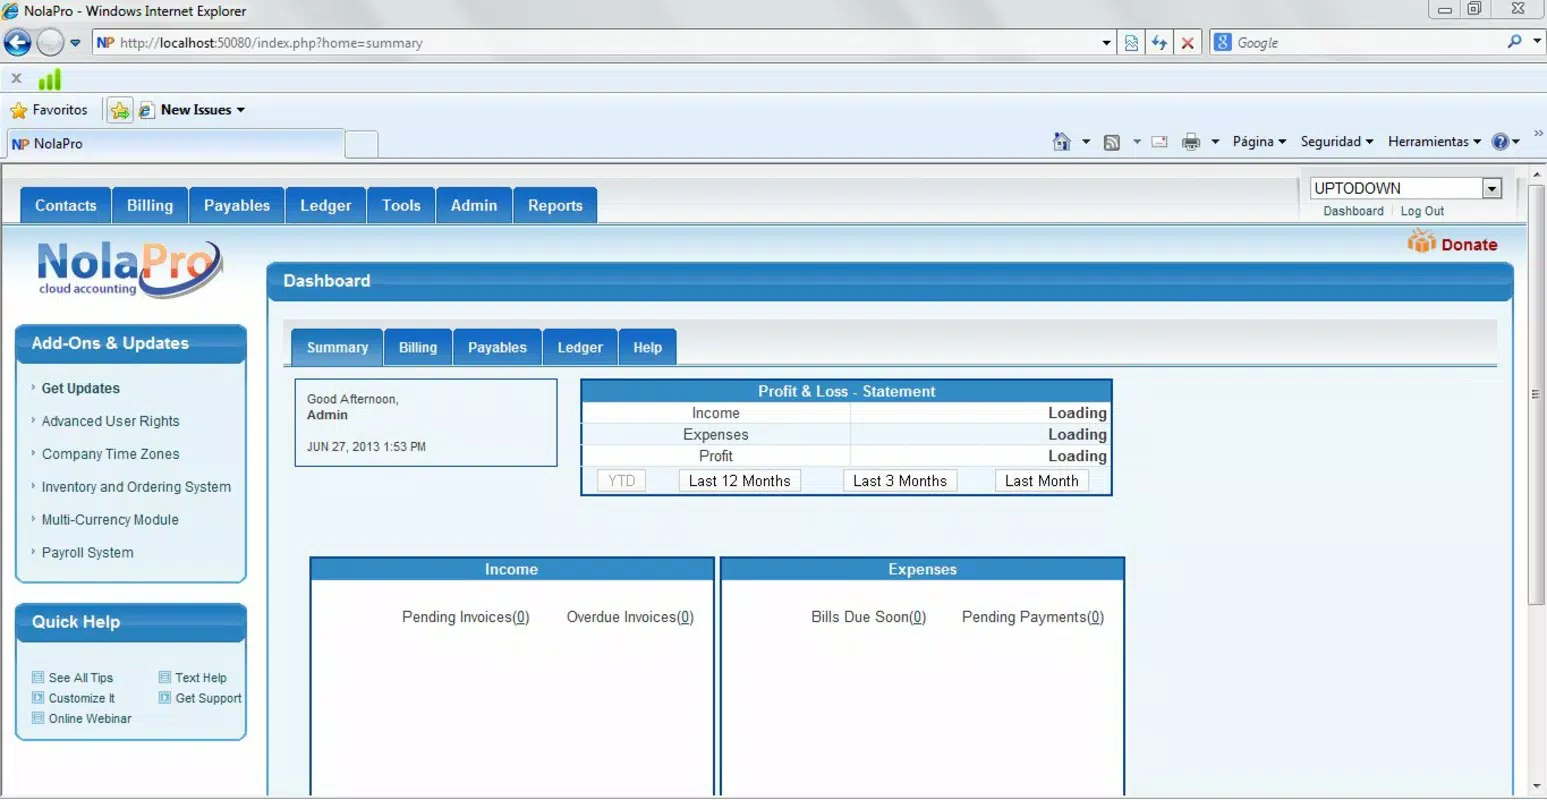The height and width of the screenshot is (800, 1547).
Task: Click the Home page icon
Action: [1062, 142]
